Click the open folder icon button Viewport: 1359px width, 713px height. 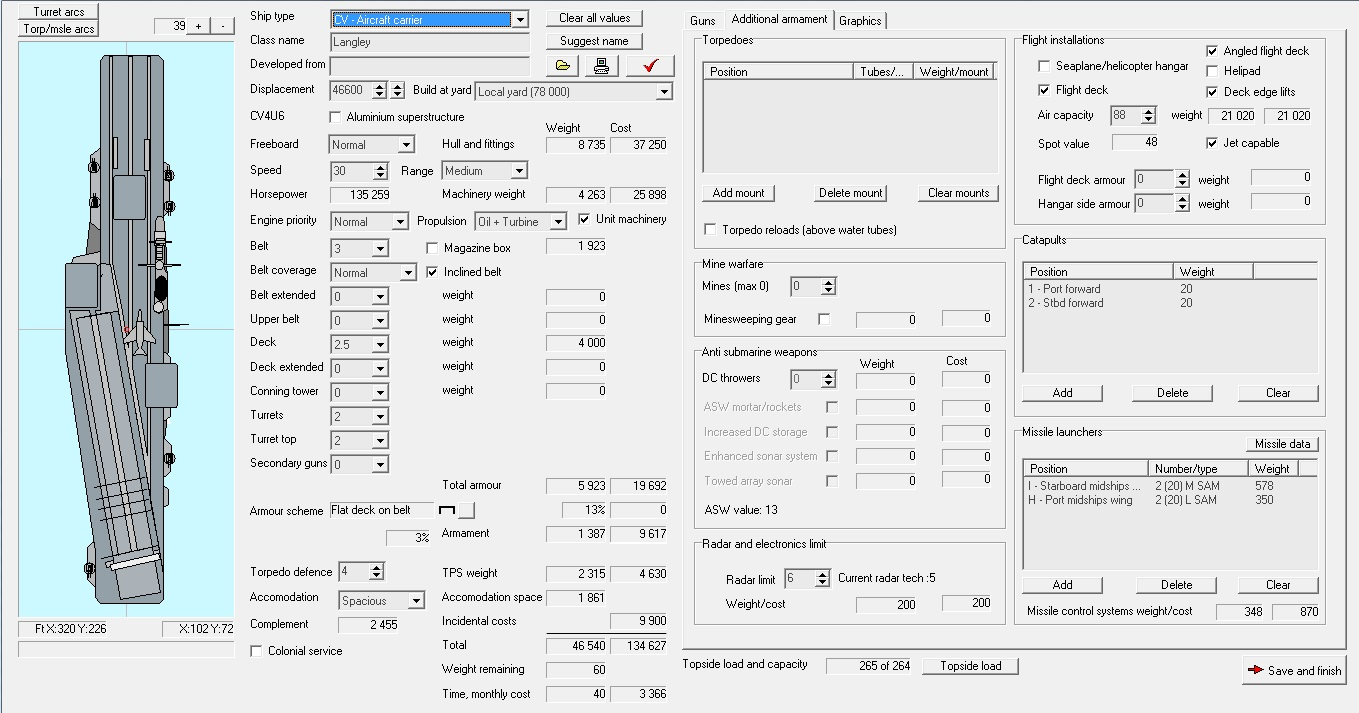[x=563, y=66]
